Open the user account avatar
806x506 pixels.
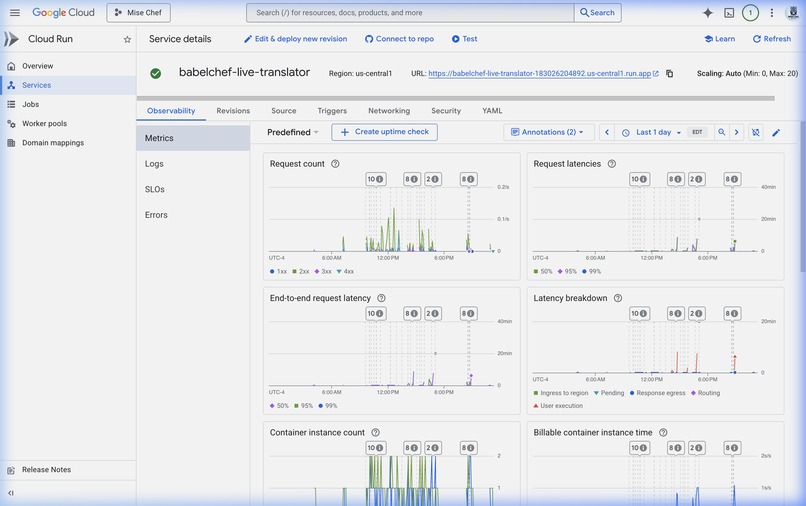click(x=794, y=13)
